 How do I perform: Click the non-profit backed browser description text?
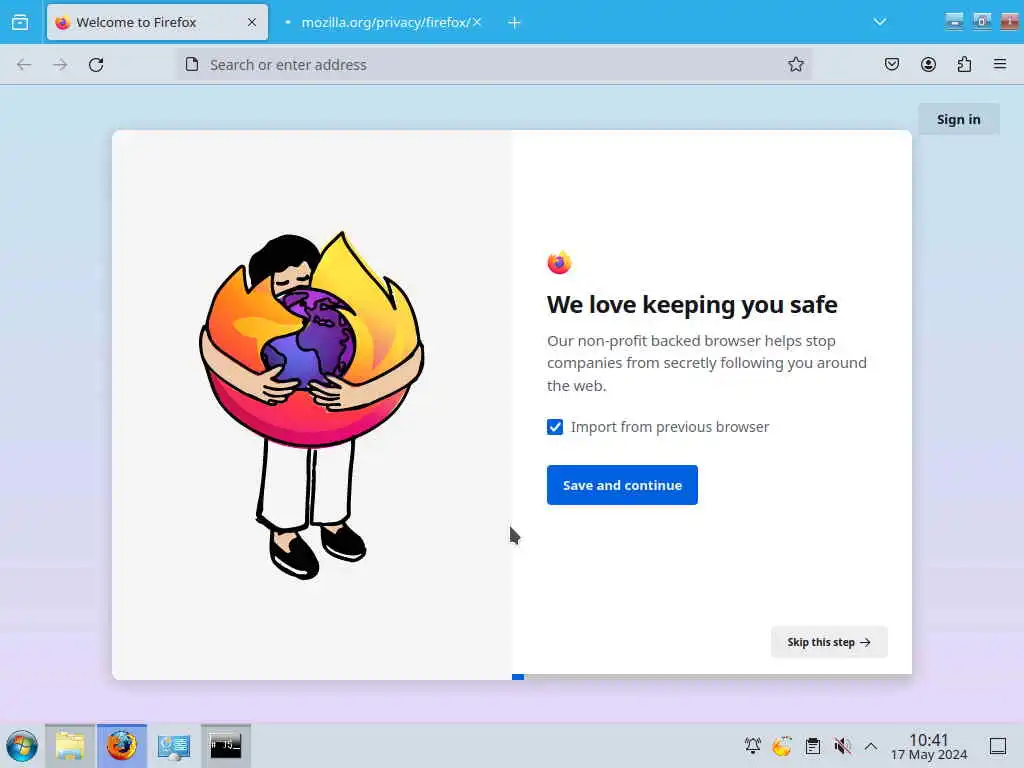click(x=707, y=363)
